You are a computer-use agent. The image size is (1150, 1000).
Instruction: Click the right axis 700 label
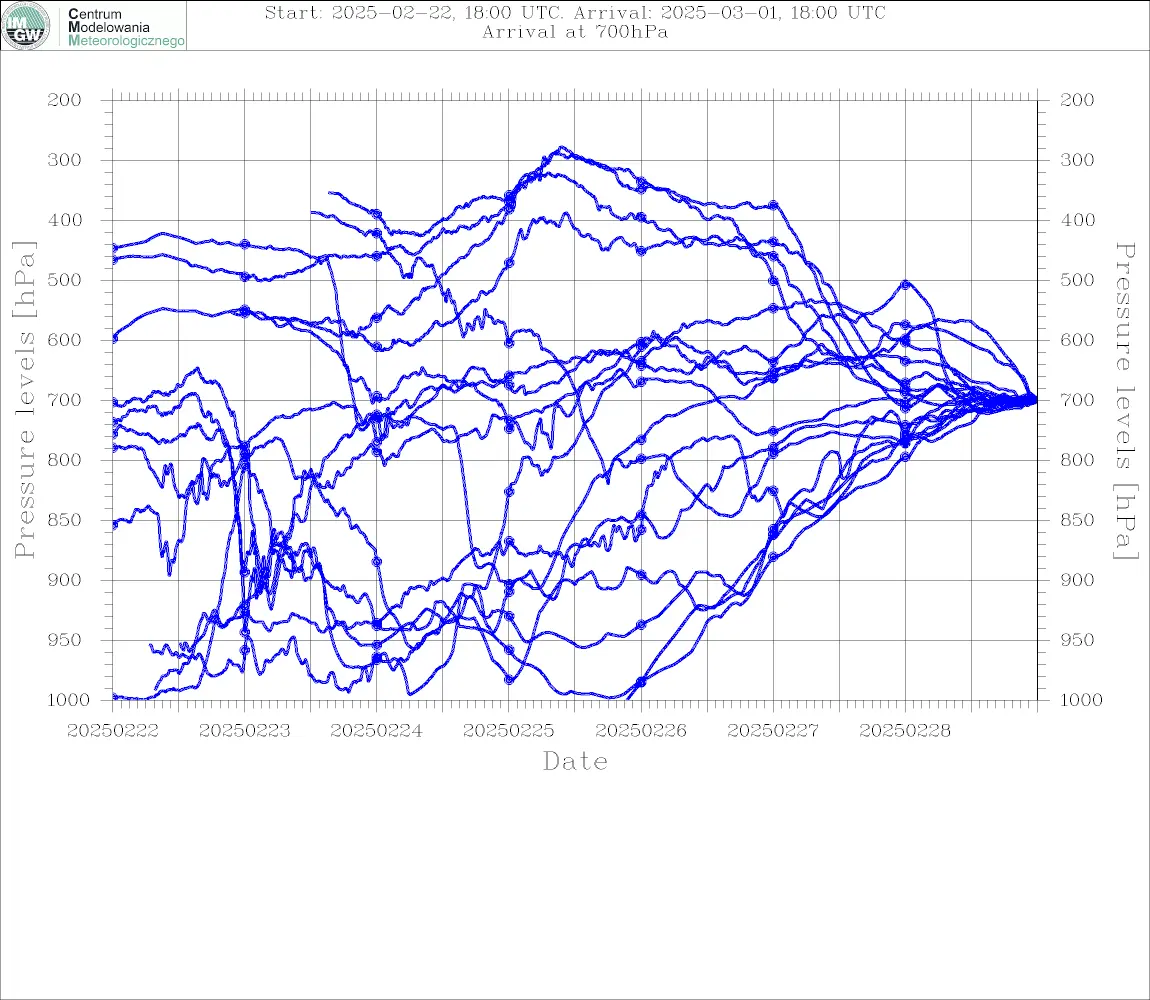point(1077,401)
